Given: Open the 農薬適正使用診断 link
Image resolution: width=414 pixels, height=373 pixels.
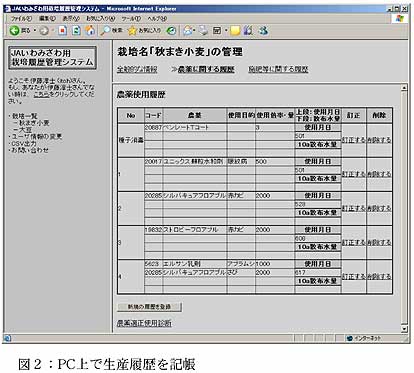Looking at the screenshot, I should pos(144,323).
